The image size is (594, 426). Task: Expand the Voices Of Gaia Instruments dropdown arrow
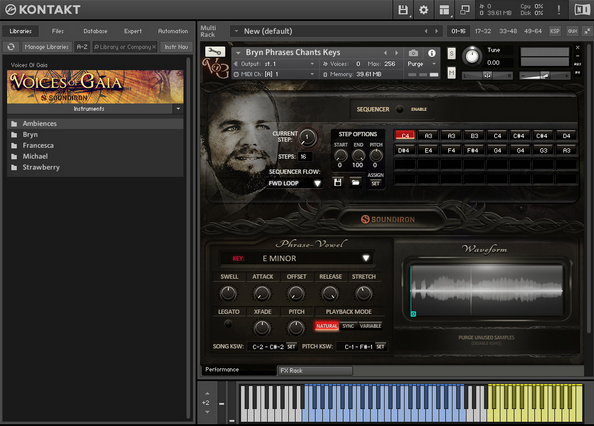178,109
